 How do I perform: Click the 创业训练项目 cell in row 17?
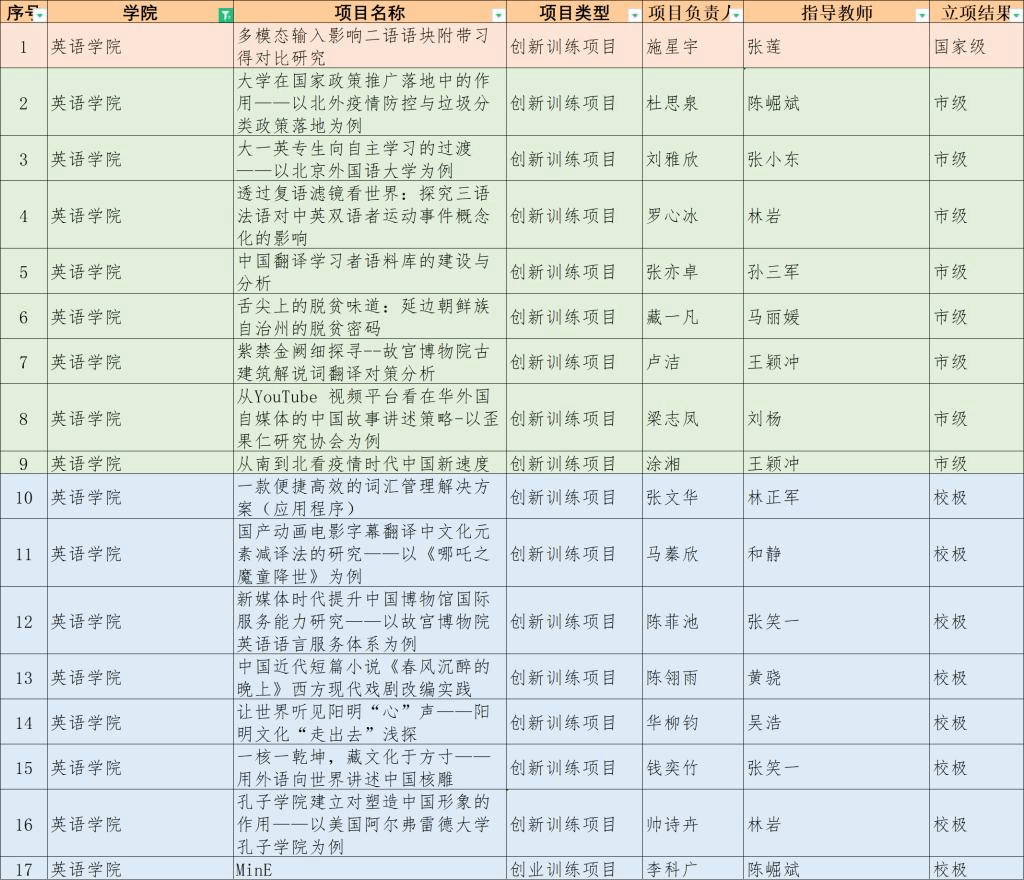click(574, 870)
